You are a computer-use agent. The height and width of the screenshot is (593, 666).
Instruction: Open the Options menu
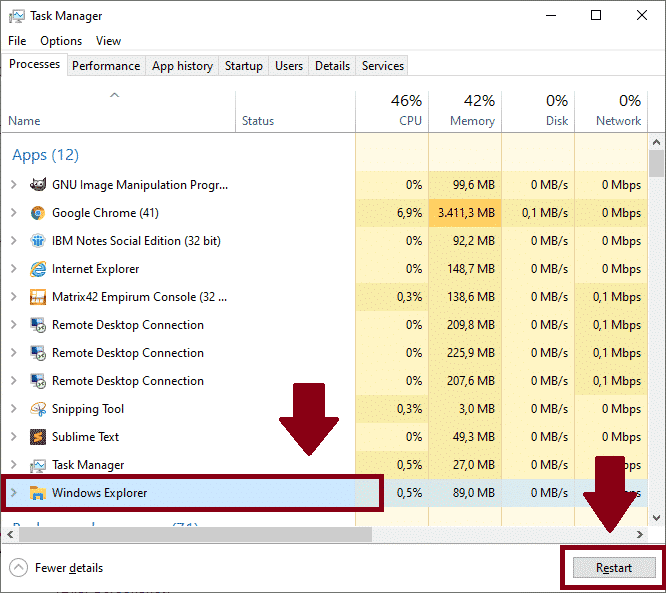click(61, 41)
